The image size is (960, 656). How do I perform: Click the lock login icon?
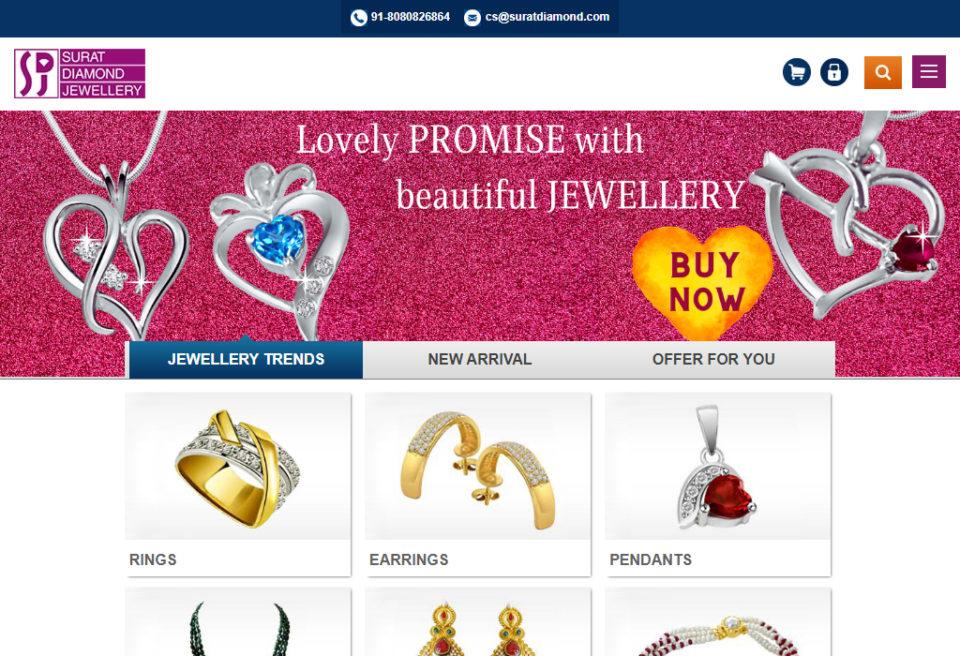click(x=834, y=72)
